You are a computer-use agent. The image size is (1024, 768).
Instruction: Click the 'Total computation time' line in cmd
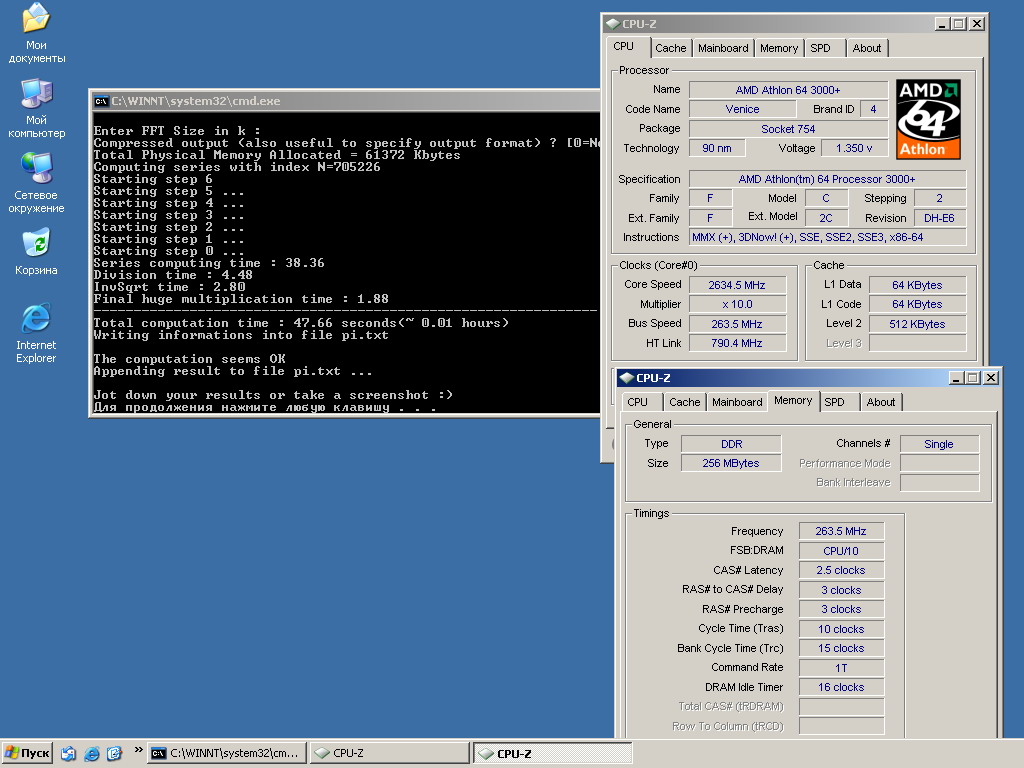pos(301,323)
